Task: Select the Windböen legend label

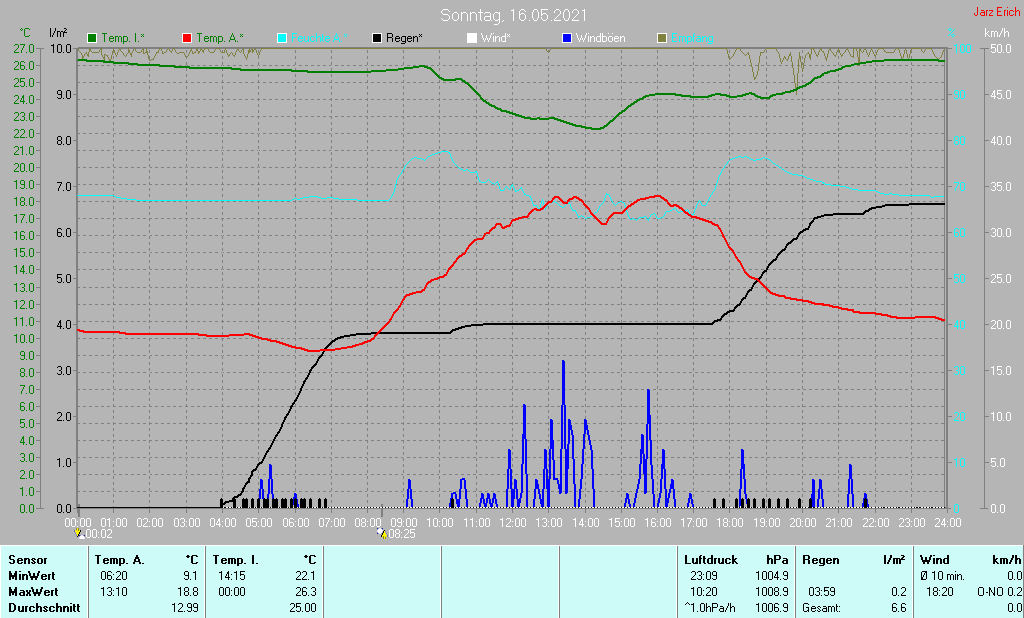Action: [x=601, y=39]
